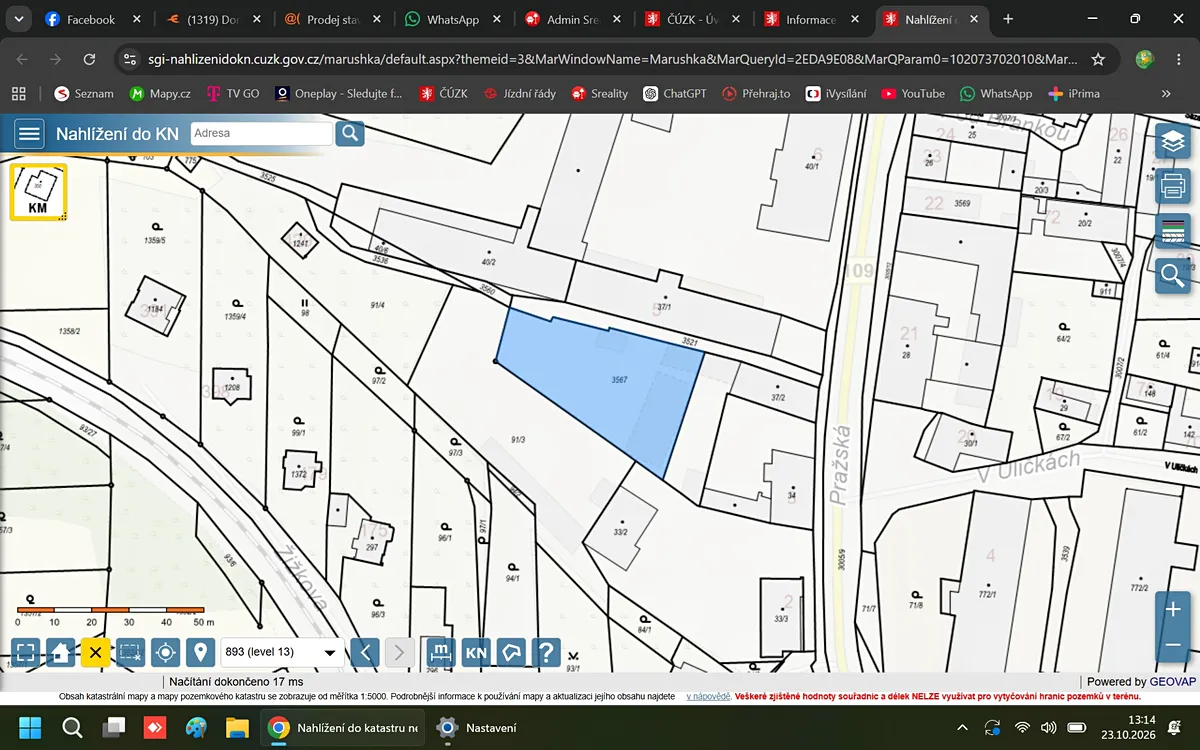Open the Chrome apps grid icon

coord(19,93)
